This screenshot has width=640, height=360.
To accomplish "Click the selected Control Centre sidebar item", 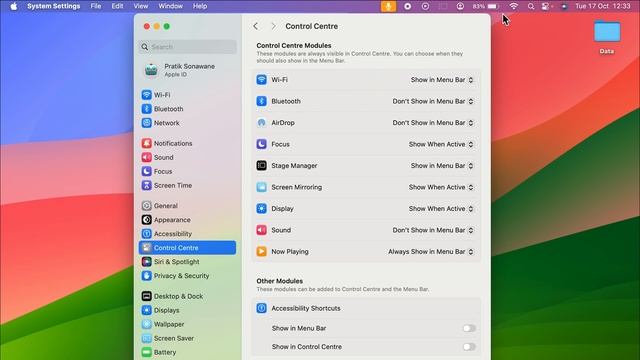I will click(x=187, y=248).
